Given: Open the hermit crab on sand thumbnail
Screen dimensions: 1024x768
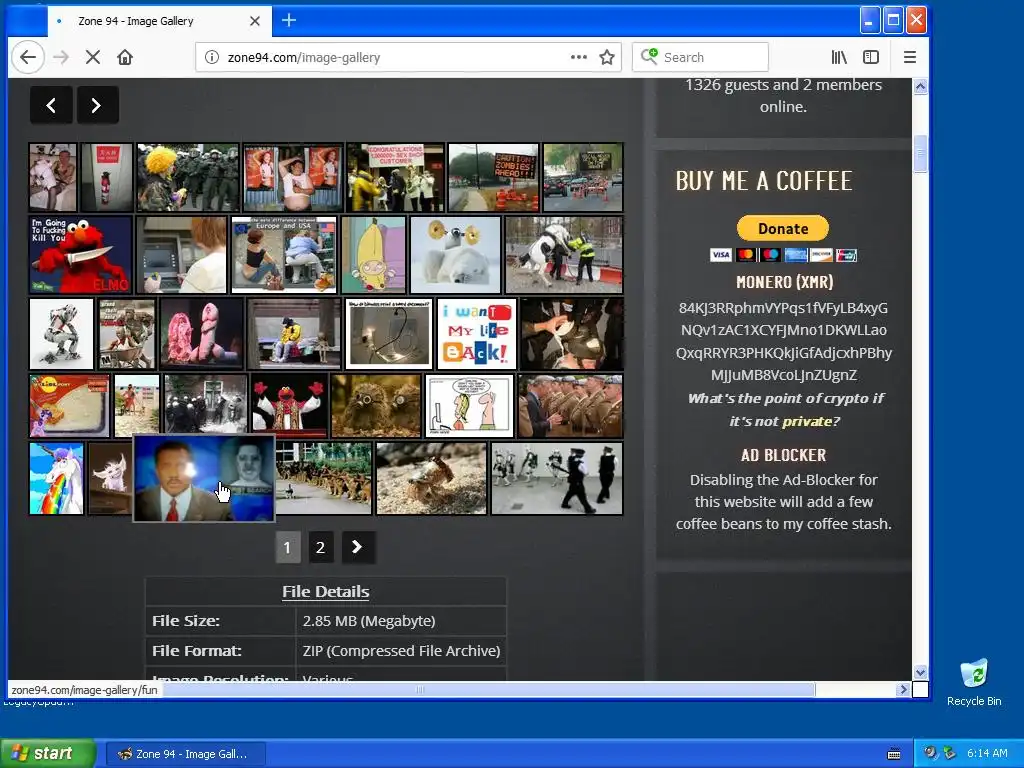Looking at the screenshot, I should pos(431,479).
